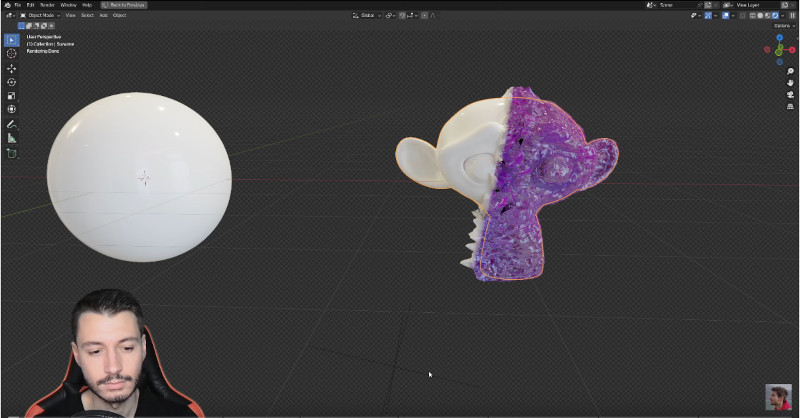Toggle viewport overlays display
The height and width of the screenshot is (418, 800).
726,15
